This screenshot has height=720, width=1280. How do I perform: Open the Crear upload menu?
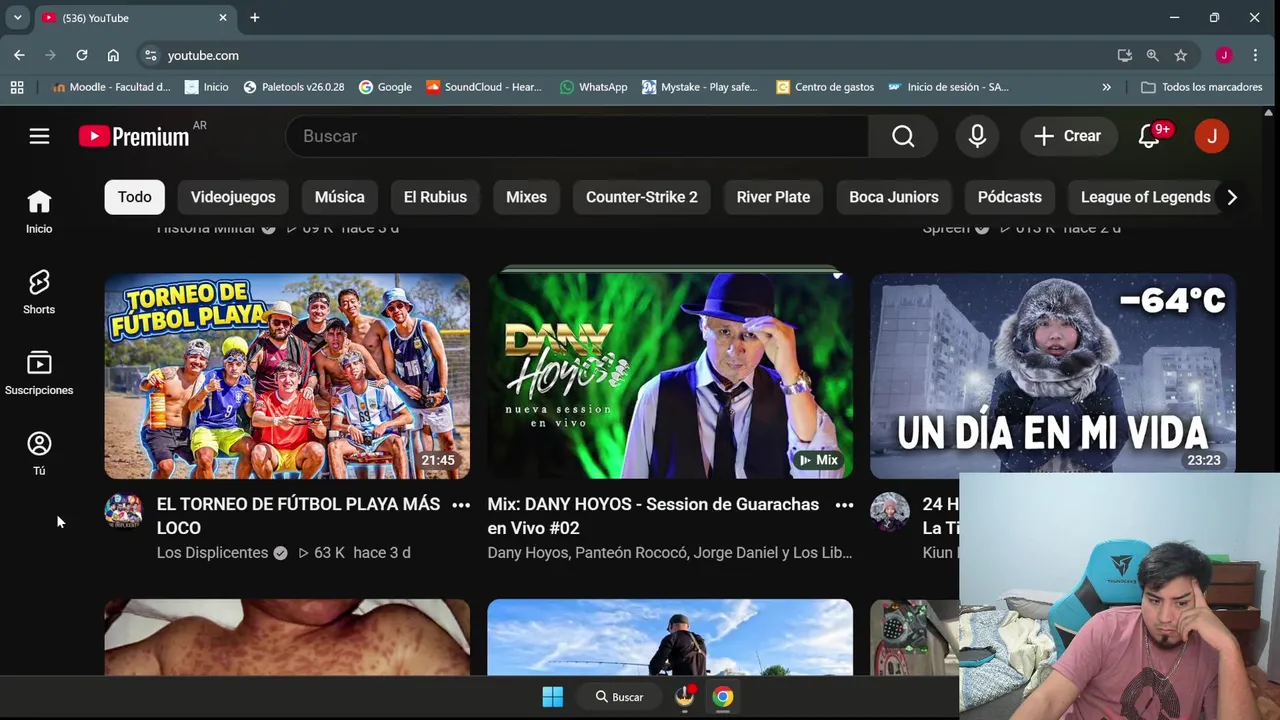[x=1067, y=136]
